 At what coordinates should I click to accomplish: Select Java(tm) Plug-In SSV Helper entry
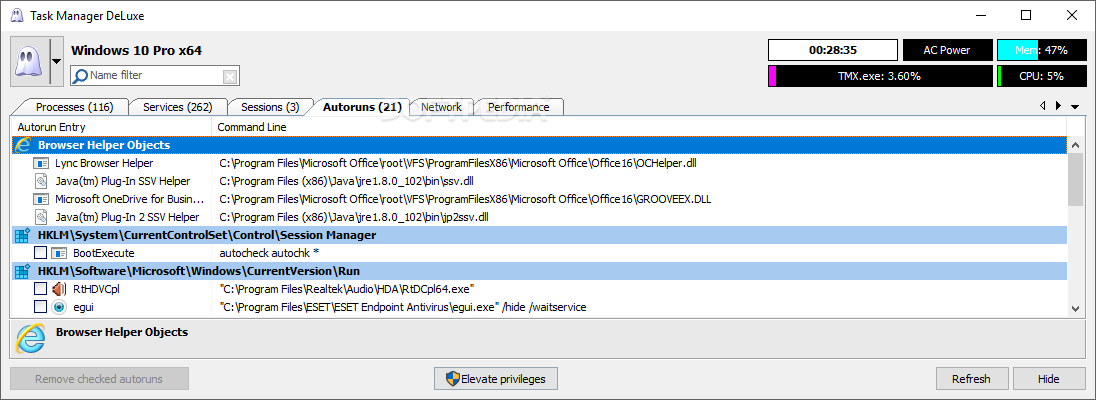[123, 182]
